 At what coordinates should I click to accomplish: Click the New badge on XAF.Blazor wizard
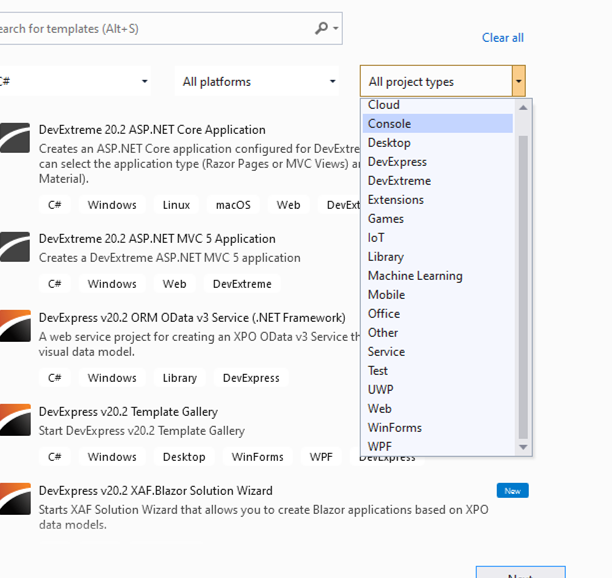tap(512, 491)
